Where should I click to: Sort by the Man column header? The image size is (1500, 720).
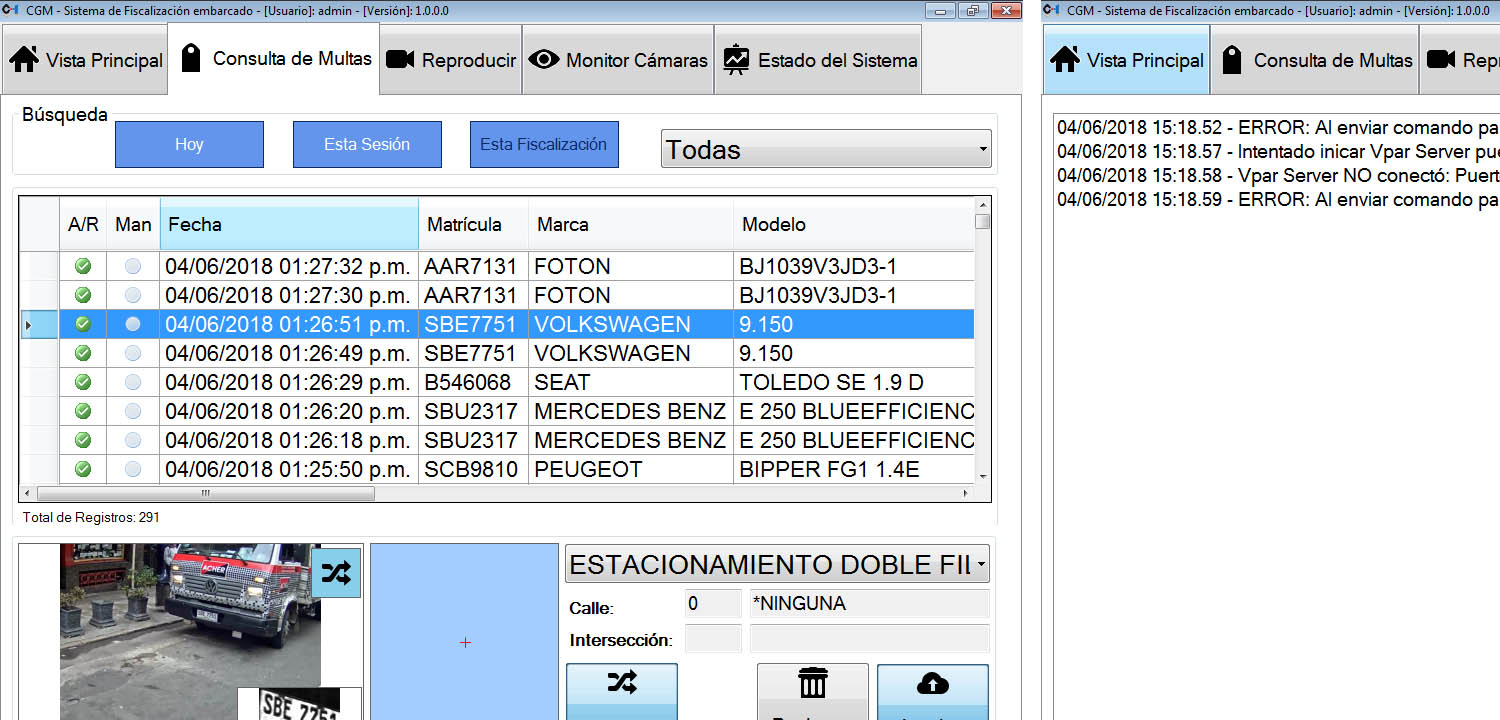pos(133,225)
